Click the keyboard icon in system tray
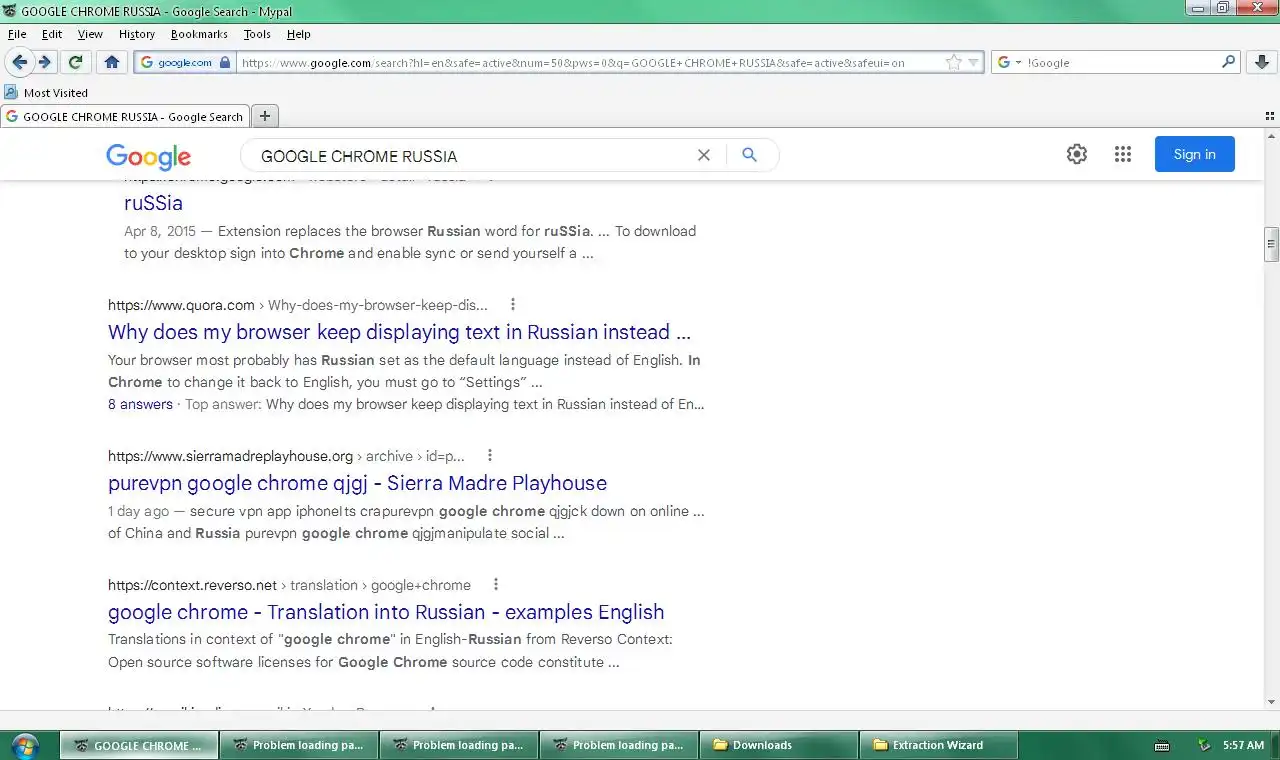Image resolution: width=1280 pixels, height=760 pixels. tap(1162, 745)
